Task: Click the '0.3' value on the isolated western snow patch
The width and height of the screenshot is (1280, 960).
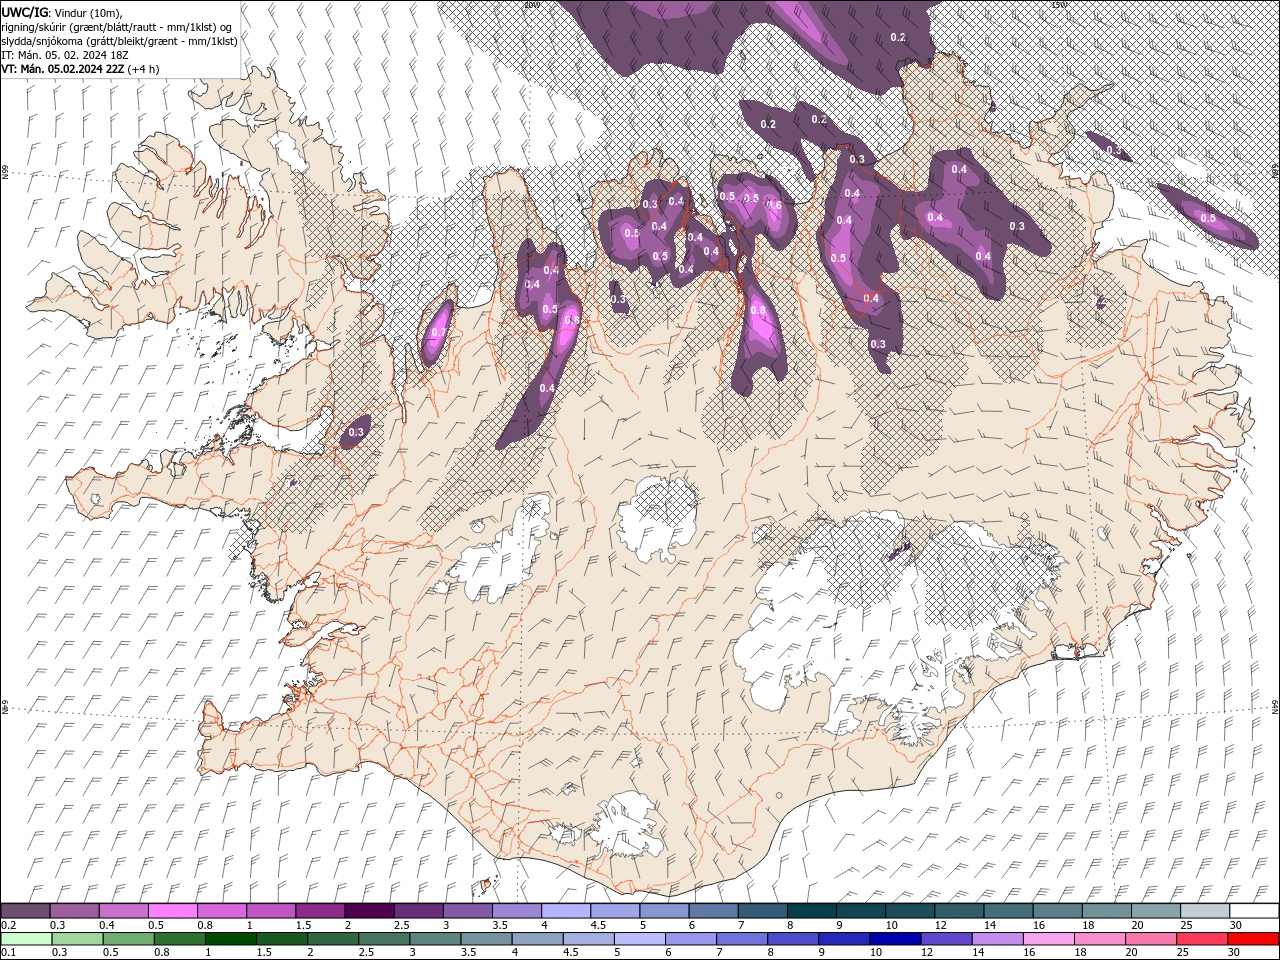Action: [x=356, y=433]
